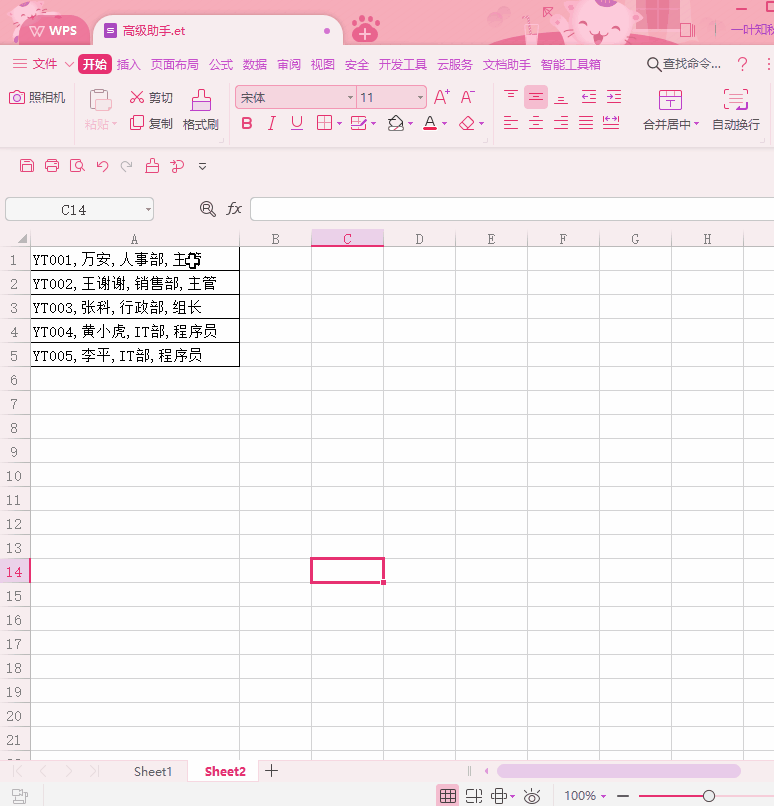The image size is (774, 806).
Task: Click the save icon in quick access bar
Action: 27,166
